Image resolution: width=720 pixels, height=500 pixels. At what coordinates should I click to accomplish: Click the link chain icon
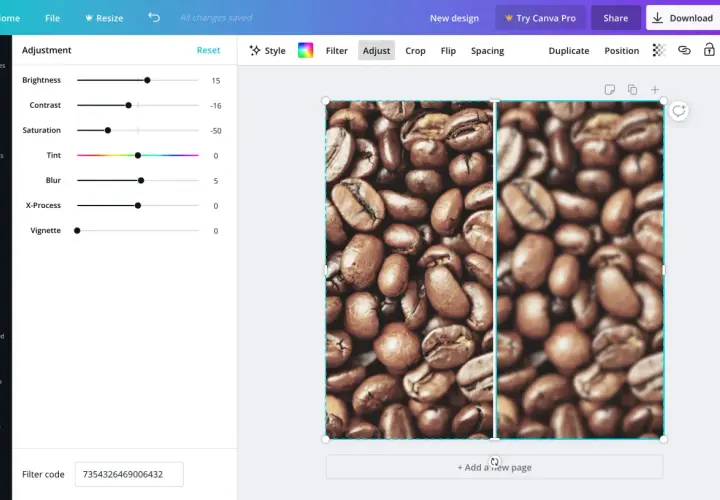tap(684, 50)
